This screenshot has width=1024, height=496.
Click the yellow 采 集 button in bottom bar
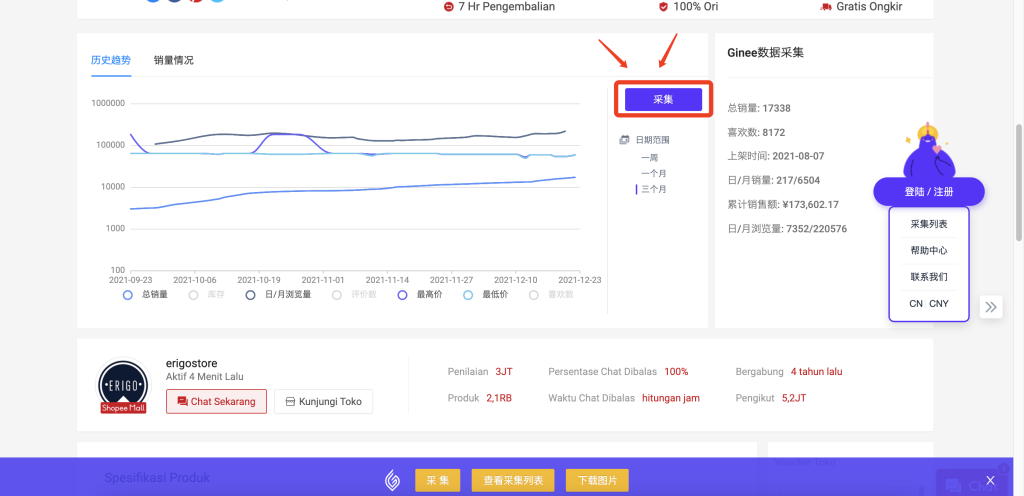(438, 481)
